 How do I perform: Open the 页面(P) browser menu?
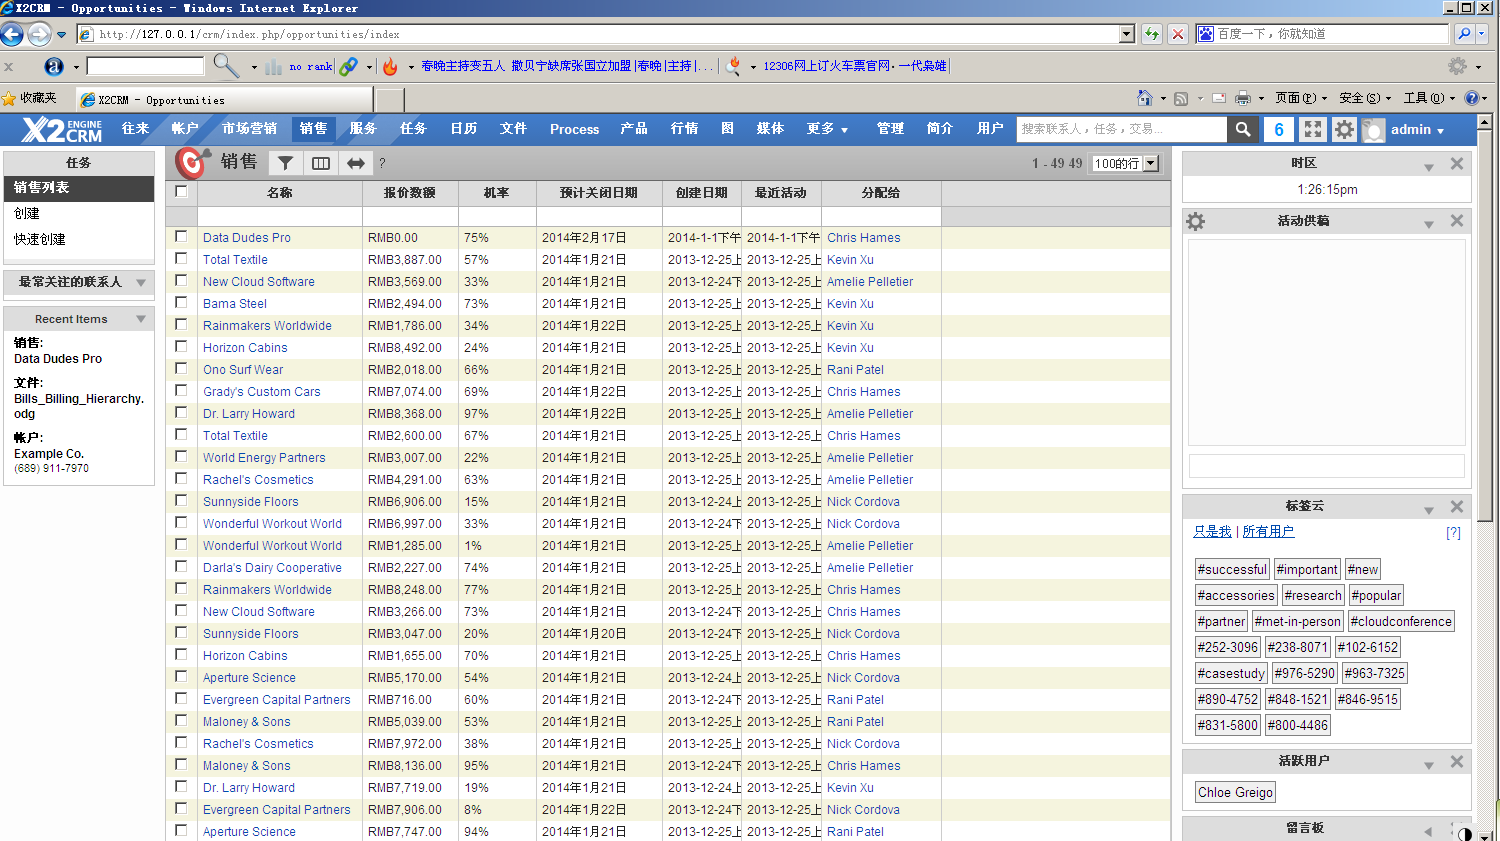(x=1301, y=98)
